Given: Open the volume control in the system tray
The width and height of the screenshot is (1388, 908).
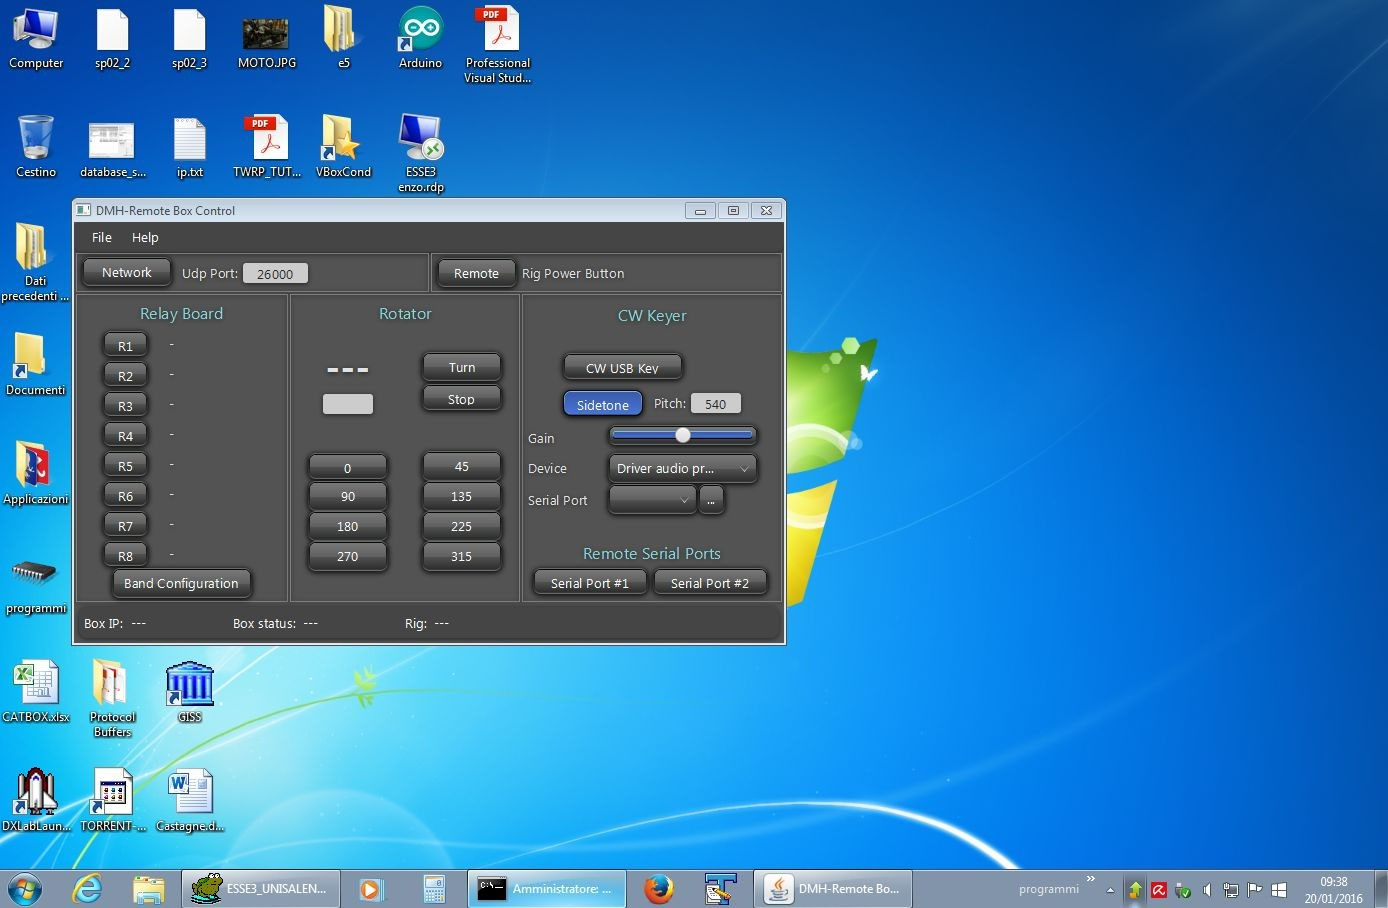Looking at the screenshot, I should click(x=1206, y=889).
